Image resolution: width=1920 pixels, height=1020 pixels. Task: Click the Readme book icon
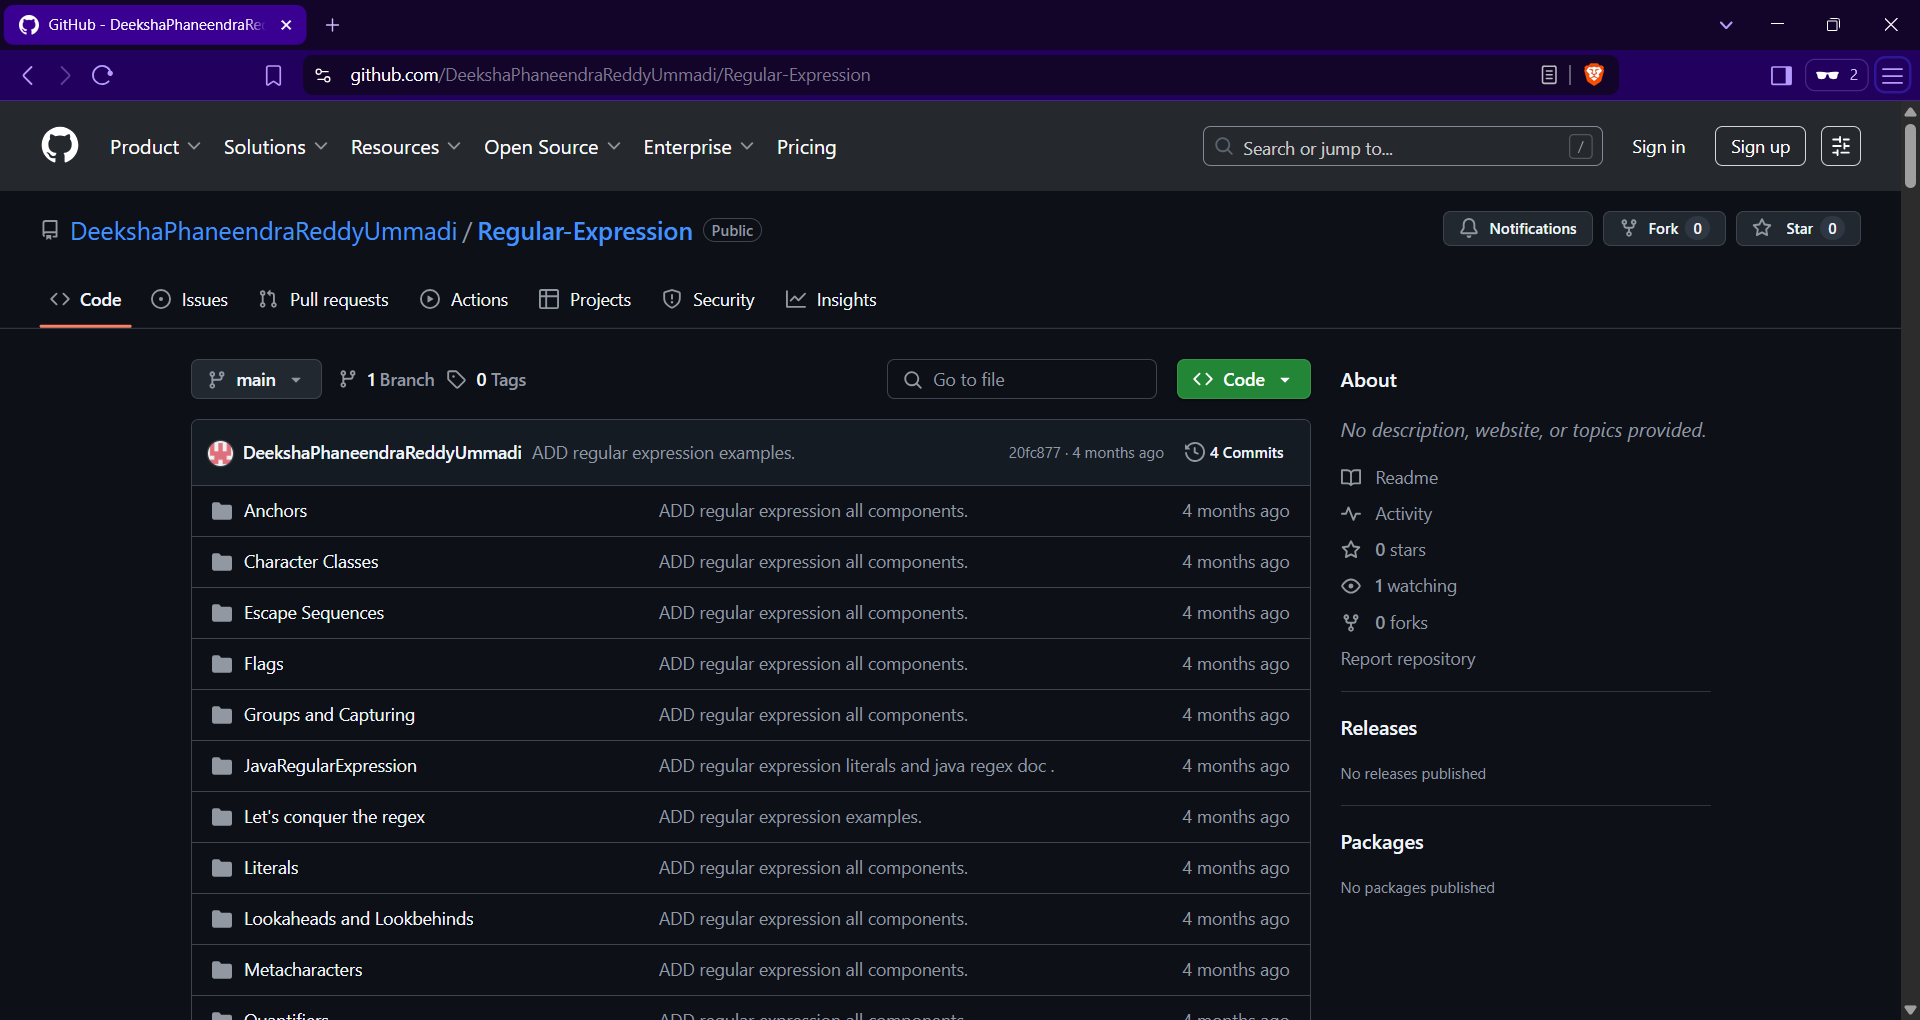(x=1351, y=478)
